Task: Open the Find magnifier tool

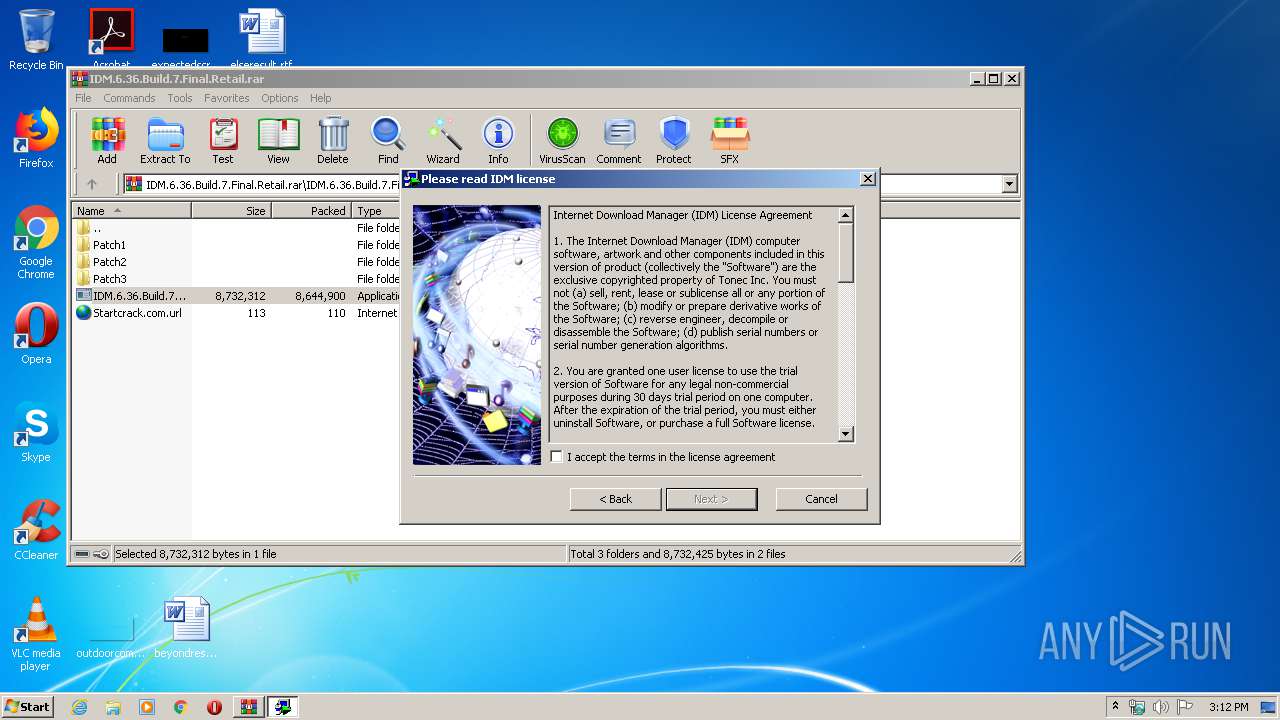Action: [388, 141]
